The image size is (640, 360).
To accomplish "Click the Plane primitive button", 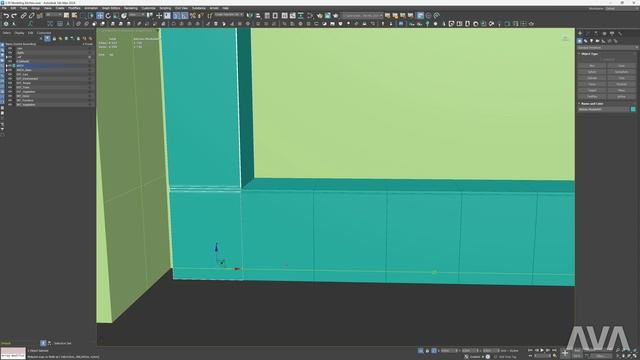I will point(621,90).
